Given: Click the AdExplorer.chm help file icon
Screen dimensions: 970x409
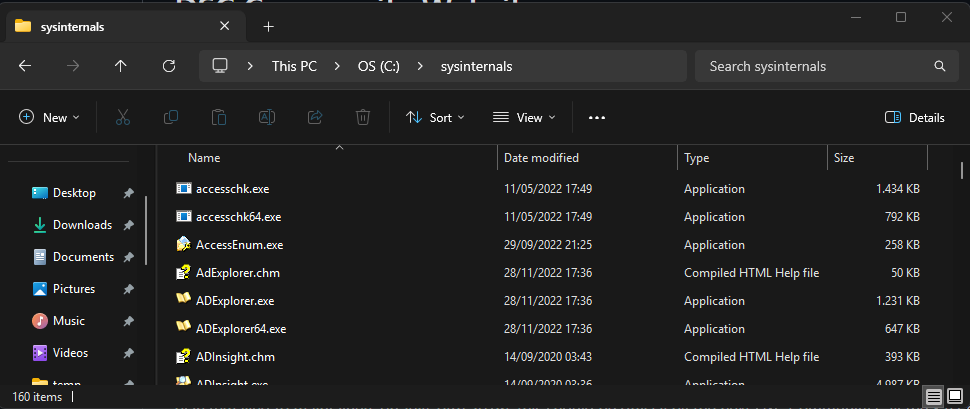Looking at the screenshot, I should (x=184, y=272).
